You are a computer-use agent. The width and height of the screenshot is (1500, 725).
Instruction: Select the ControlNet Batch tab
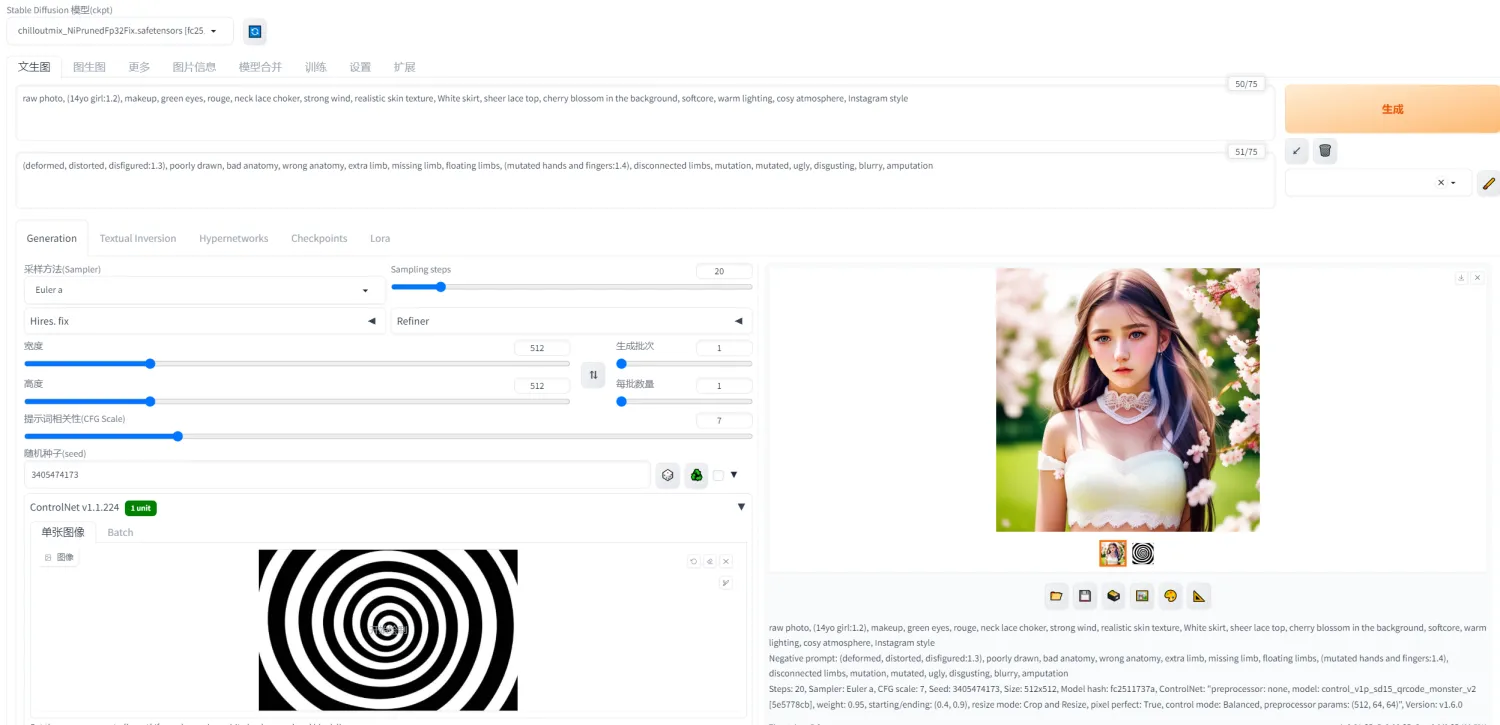120,532
